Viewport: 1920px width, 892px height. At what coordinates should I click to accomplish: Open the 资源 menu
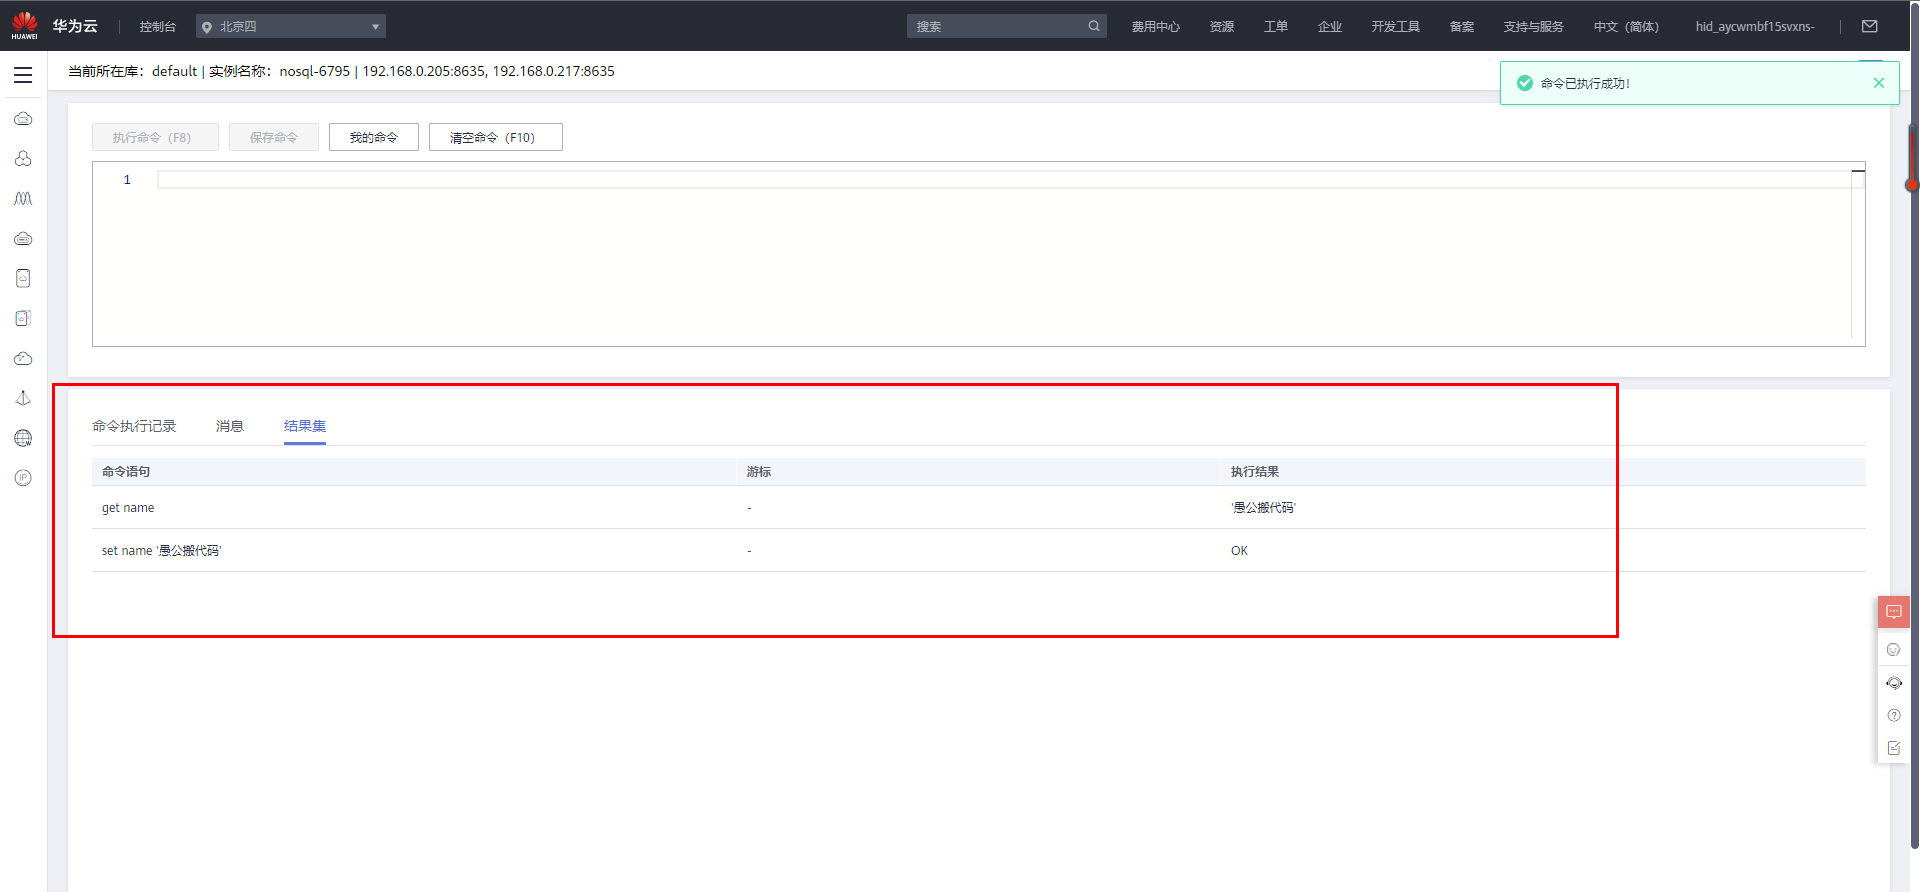(1222, 27)
